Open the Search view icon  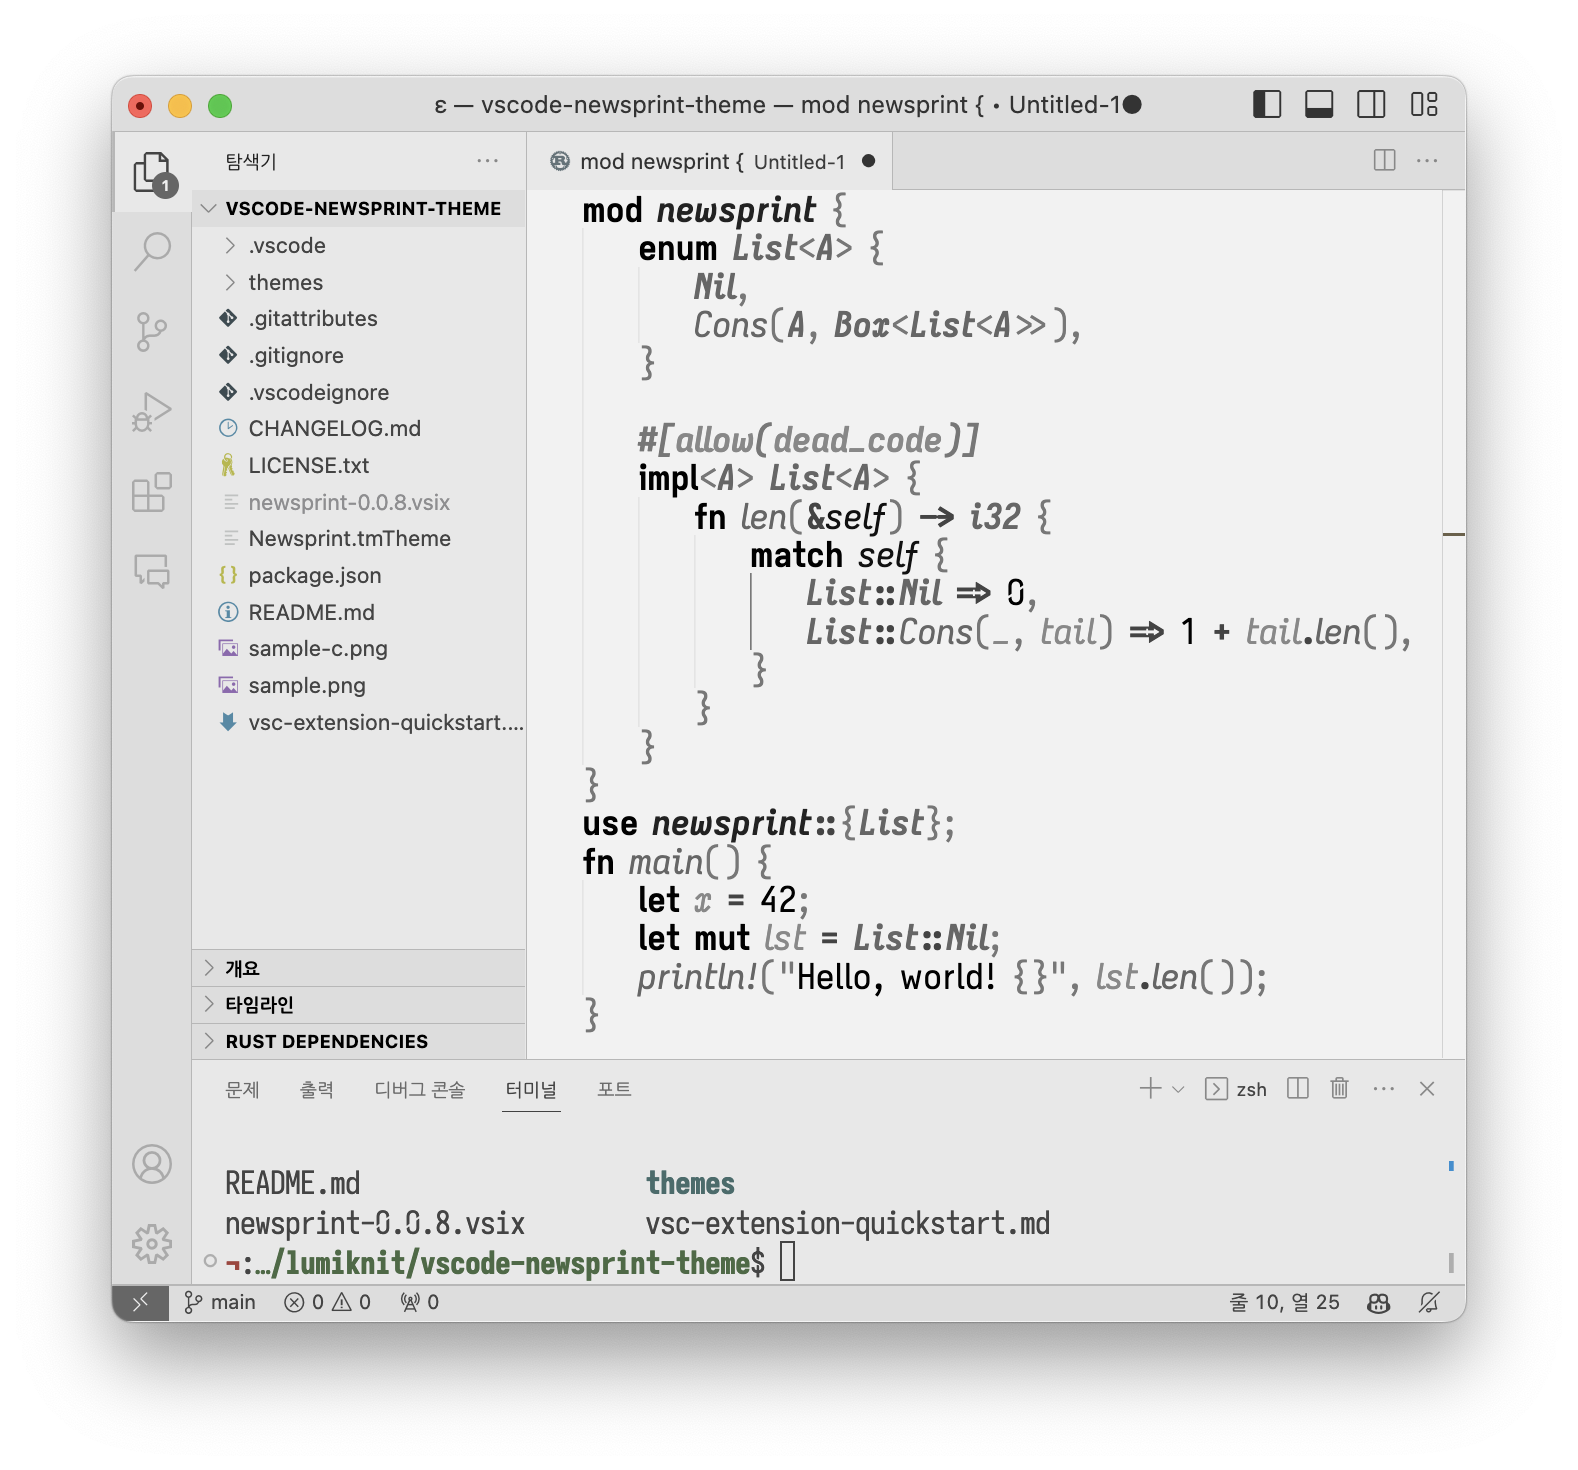pyautogui.click(x=152, y=251)
